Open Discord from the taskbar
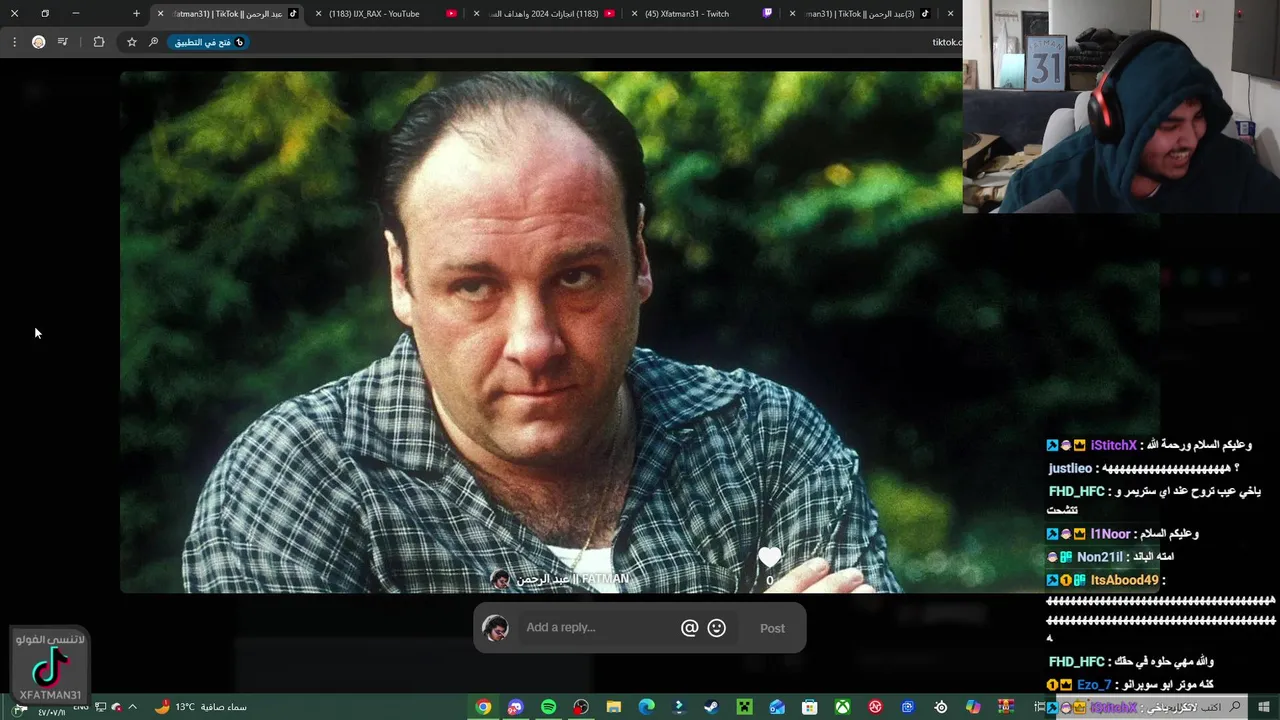Image resolution: width=1280 pixels, height=720 pixels. pos(516,707)
